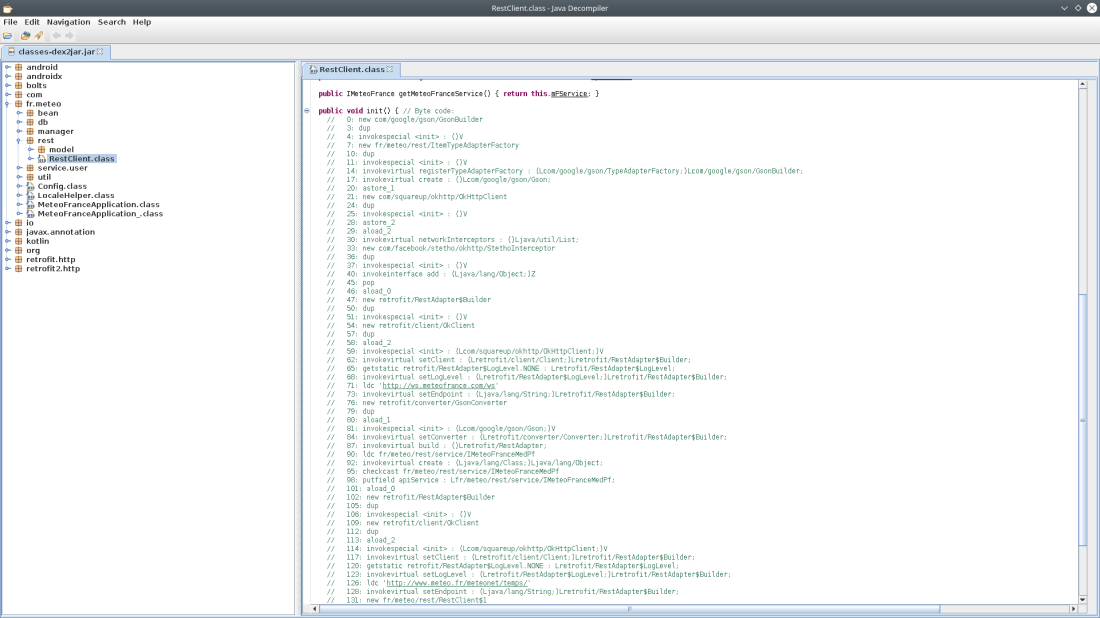Viewport: 1100px width, 618px height.
Task: Open LocaleHelper.class in the tree
Action: 75,195
